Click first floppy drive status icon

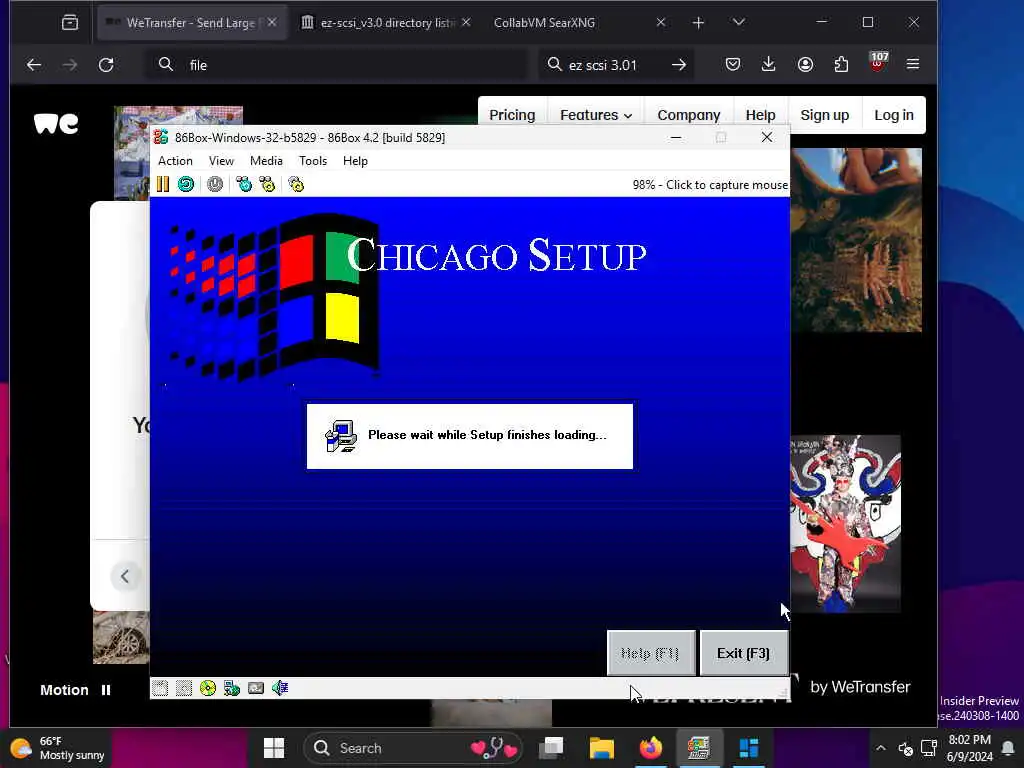click(x=160, y=688)
